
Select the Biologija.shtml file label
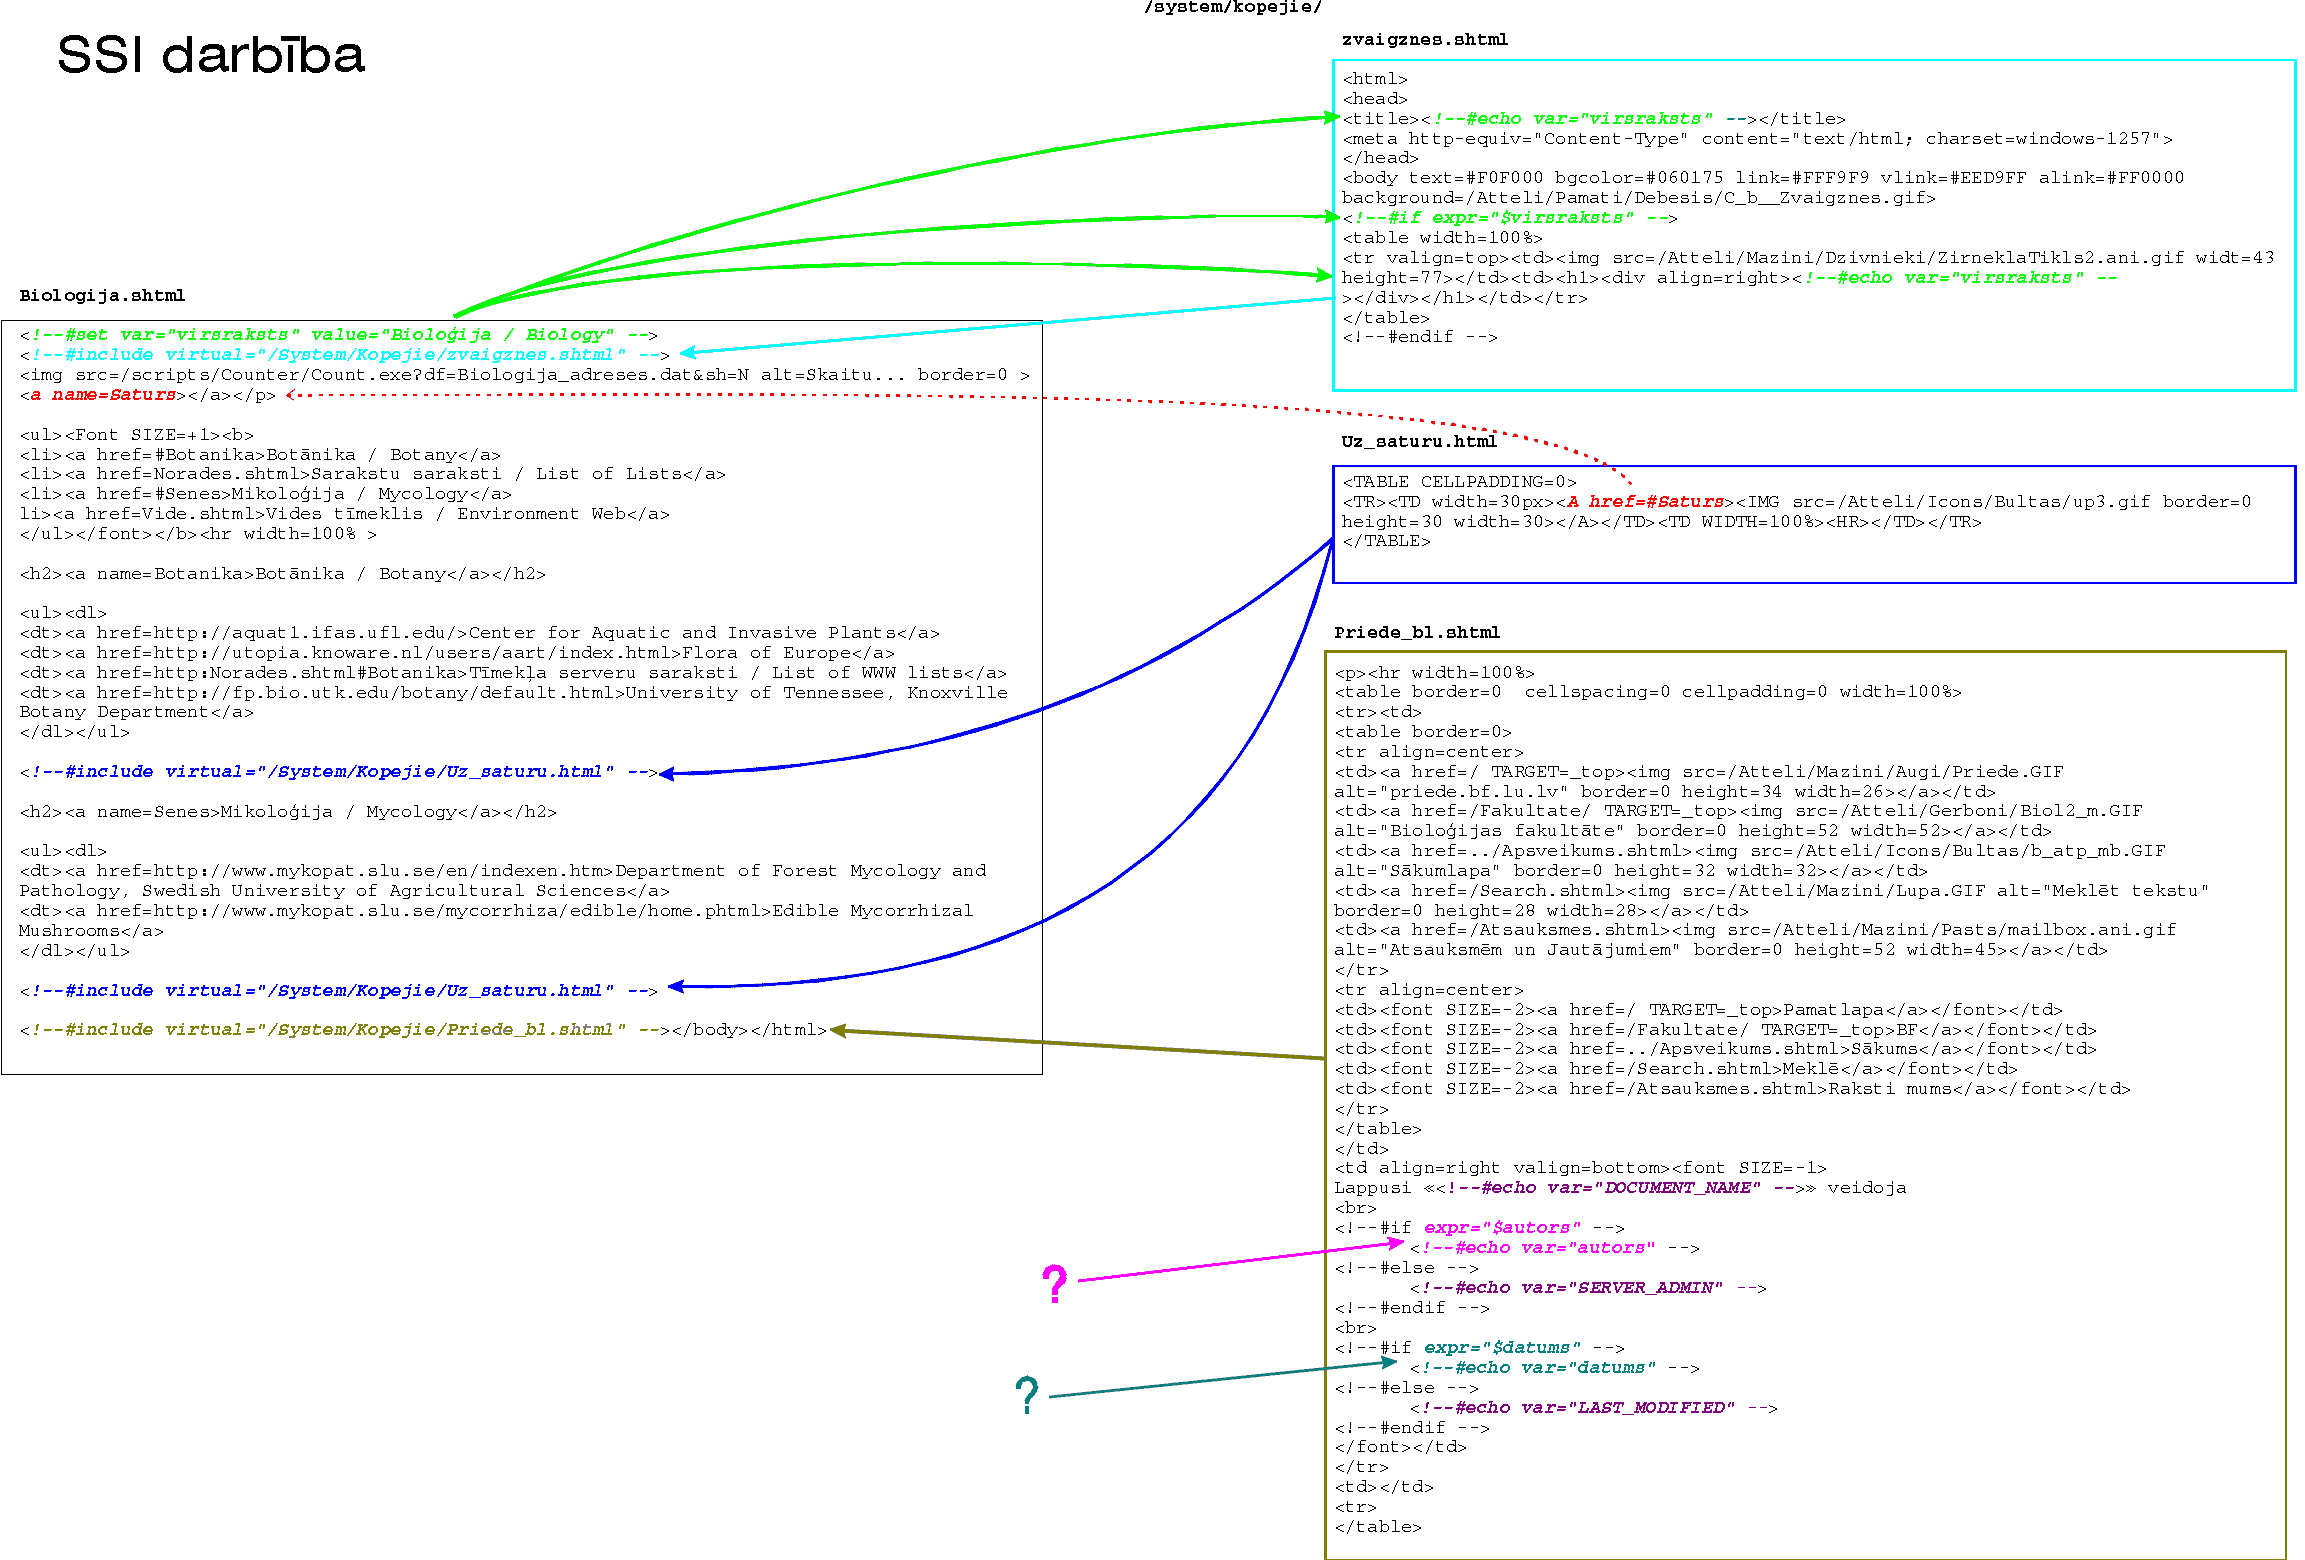tap(102, 295)
